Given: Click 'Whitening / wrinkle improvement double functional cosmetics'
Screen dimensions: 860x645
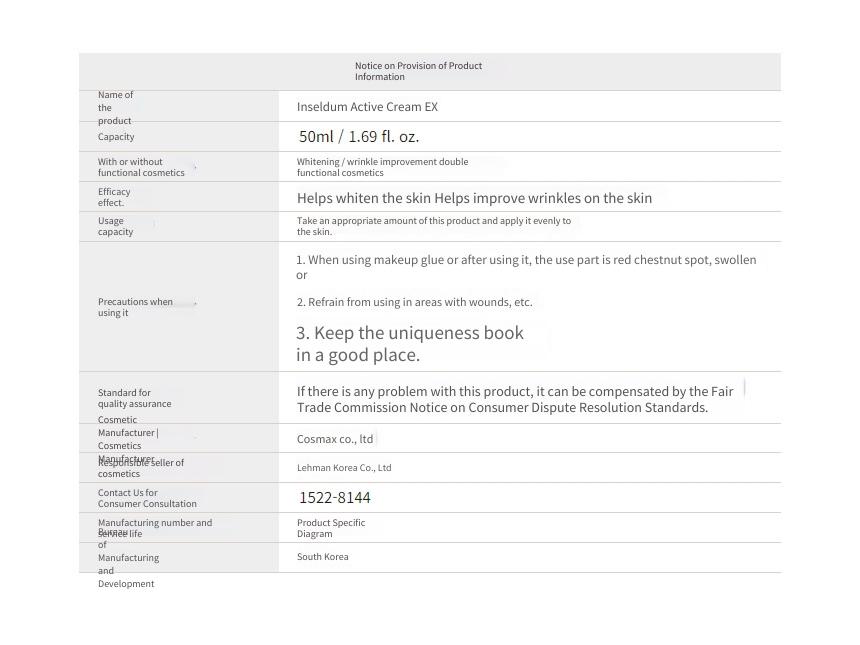Looking at the screenshot, I should pos(382,167).
